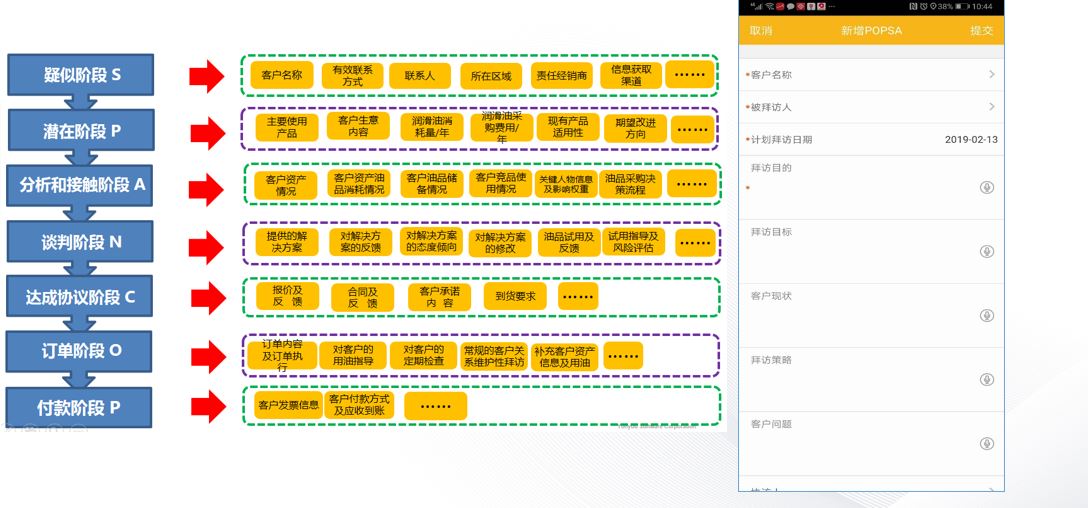Select the 客户发票信息 yellow box
Image resolution: width=1088 pixels, height=508 pixels.
288,405
